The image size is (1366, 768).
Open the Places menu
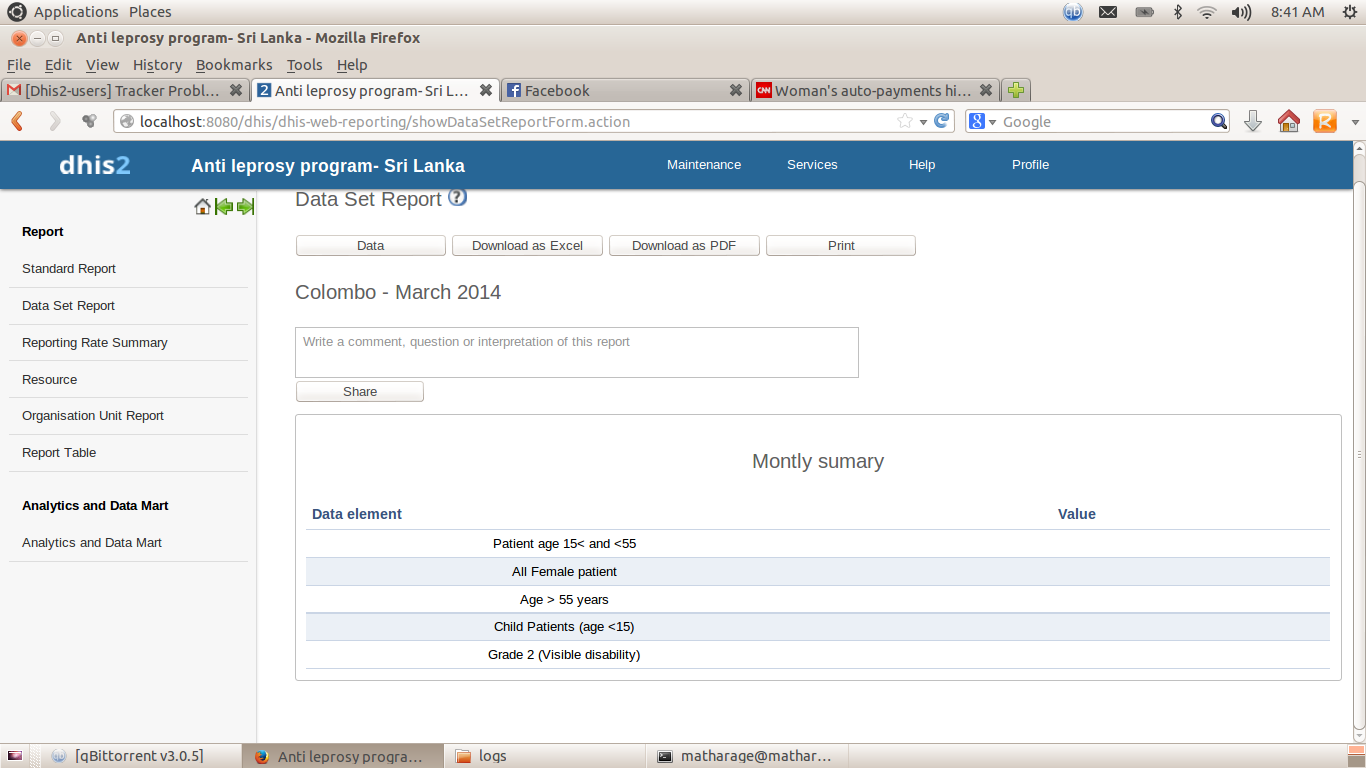point(150,12)
